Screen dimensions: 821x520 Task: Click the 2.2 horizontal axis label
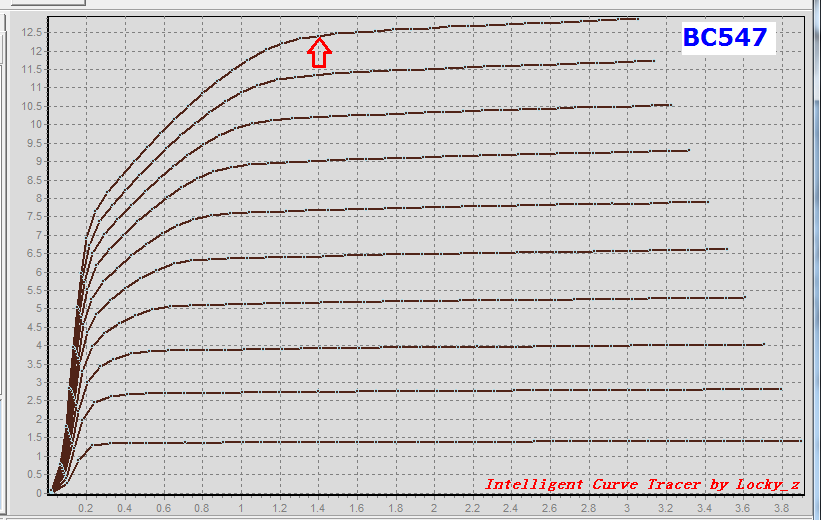pyautogui.click(x=472, y=508)
